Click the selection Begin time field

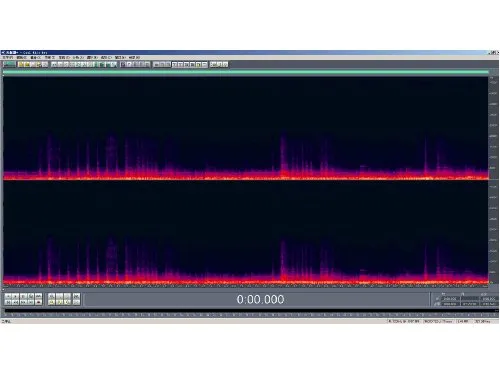click(x=450, y=299)
